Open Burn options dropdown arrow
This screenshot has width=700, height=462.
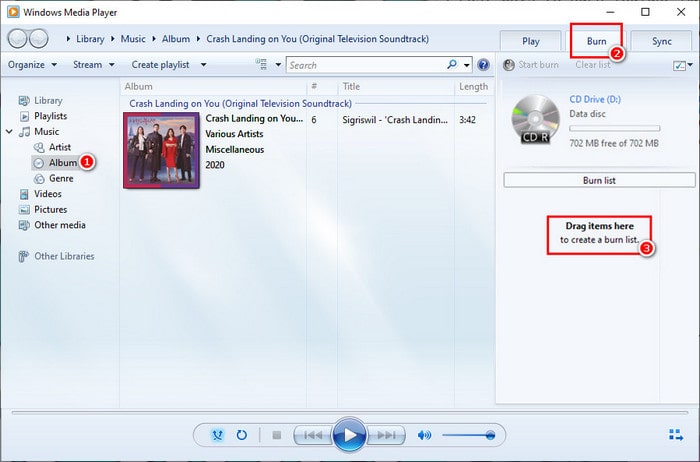[690, 65]
